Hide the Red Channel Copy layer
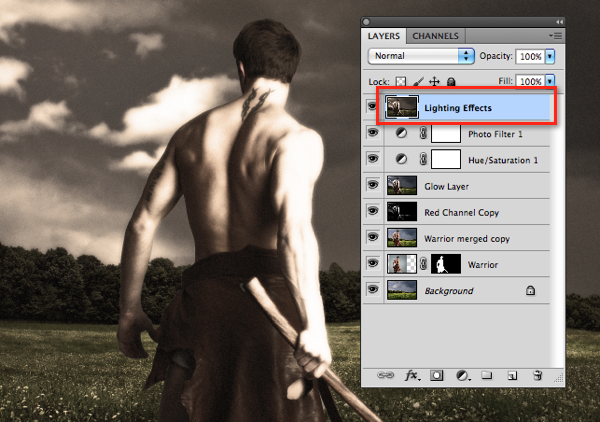The image size is (600, 422). [x=373, y=211]
